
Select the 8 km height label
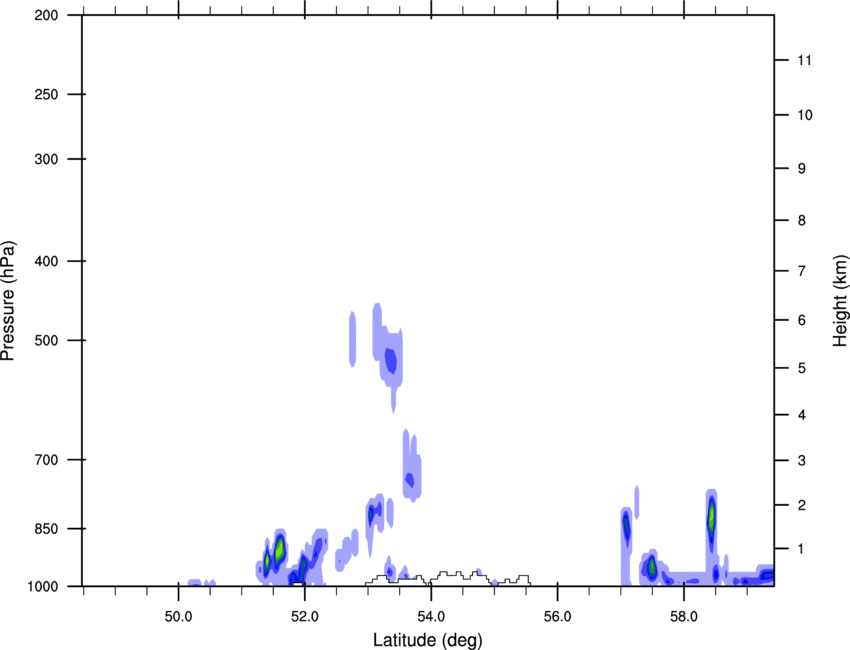click(802, 221)
